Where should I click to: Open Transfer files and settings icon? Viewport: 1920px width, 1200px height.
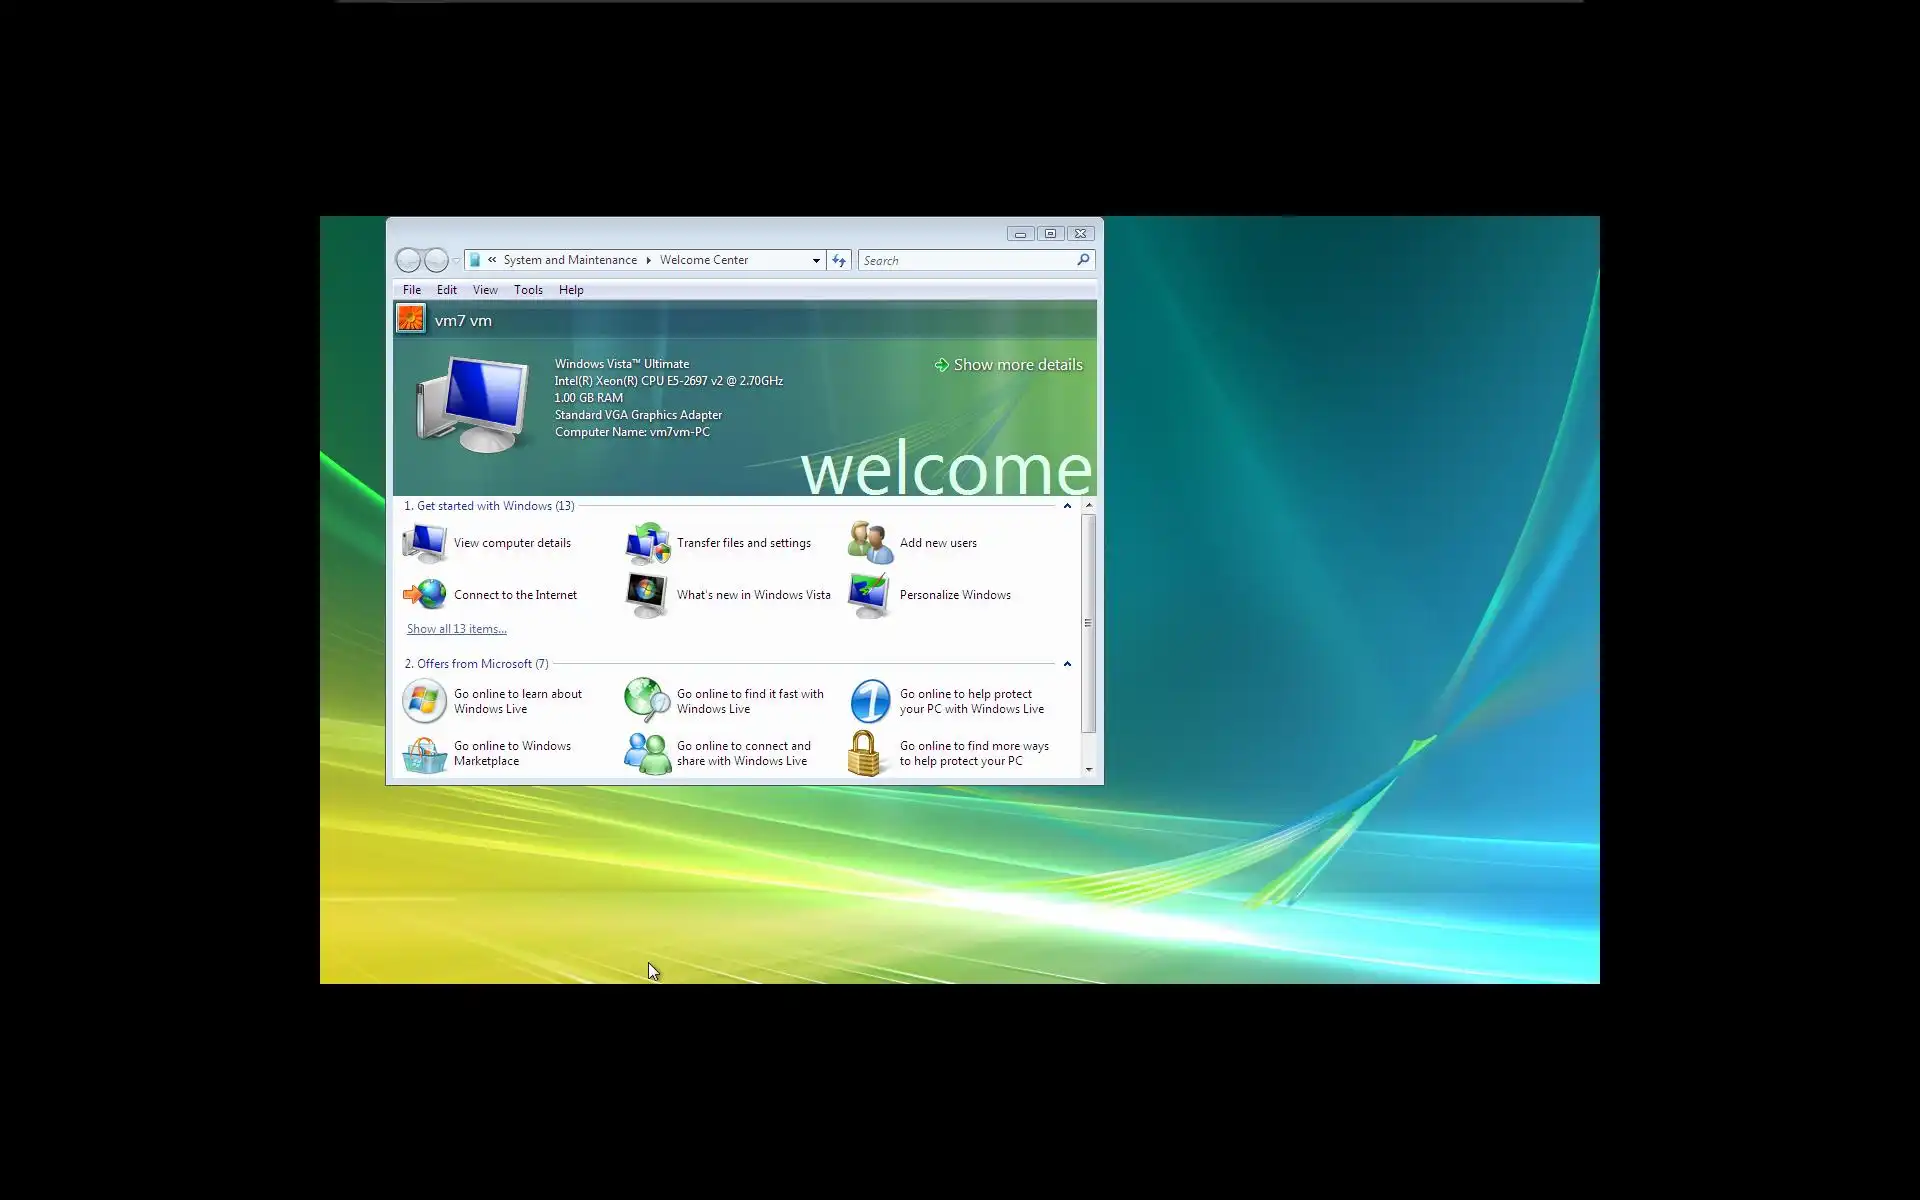pyautogui.click(x=647, y=543)
